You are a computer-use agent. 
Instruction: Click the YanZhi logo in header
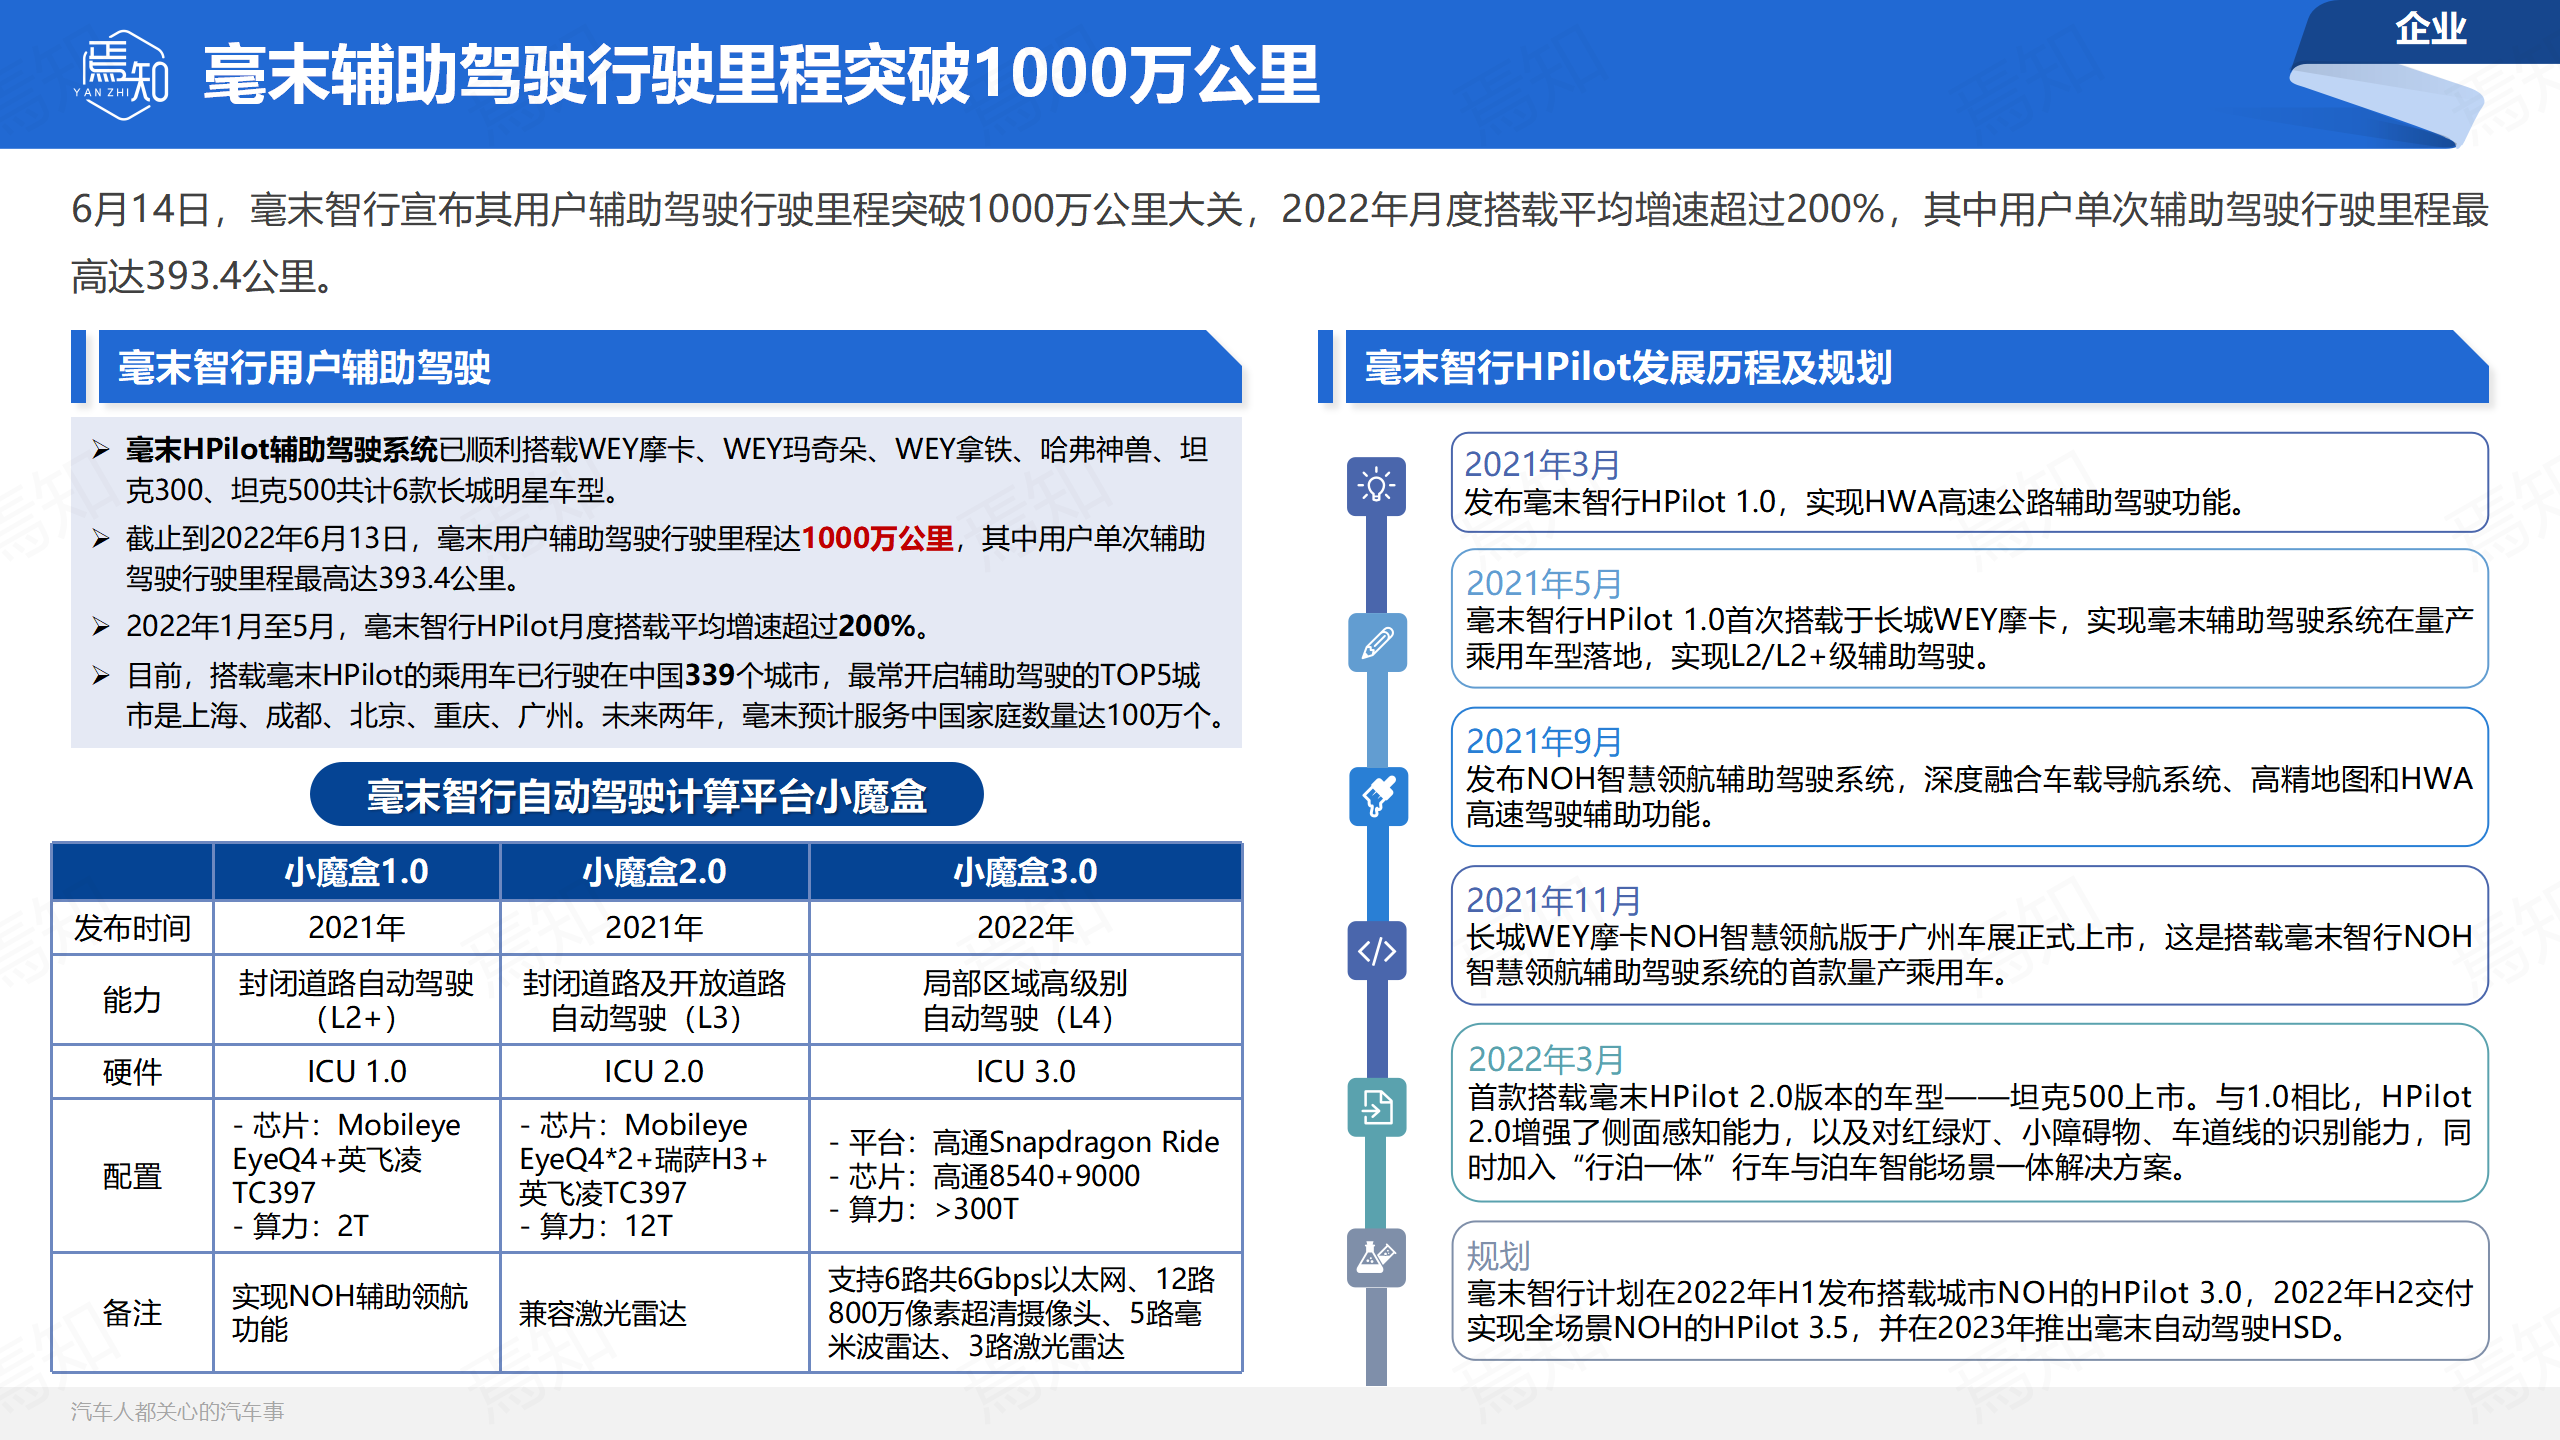122,75
